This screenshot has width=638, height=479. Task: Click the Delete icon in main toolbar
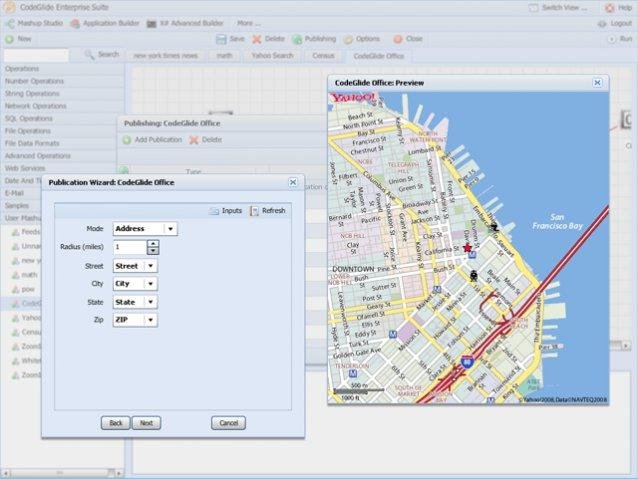click(x=256, y=39)
